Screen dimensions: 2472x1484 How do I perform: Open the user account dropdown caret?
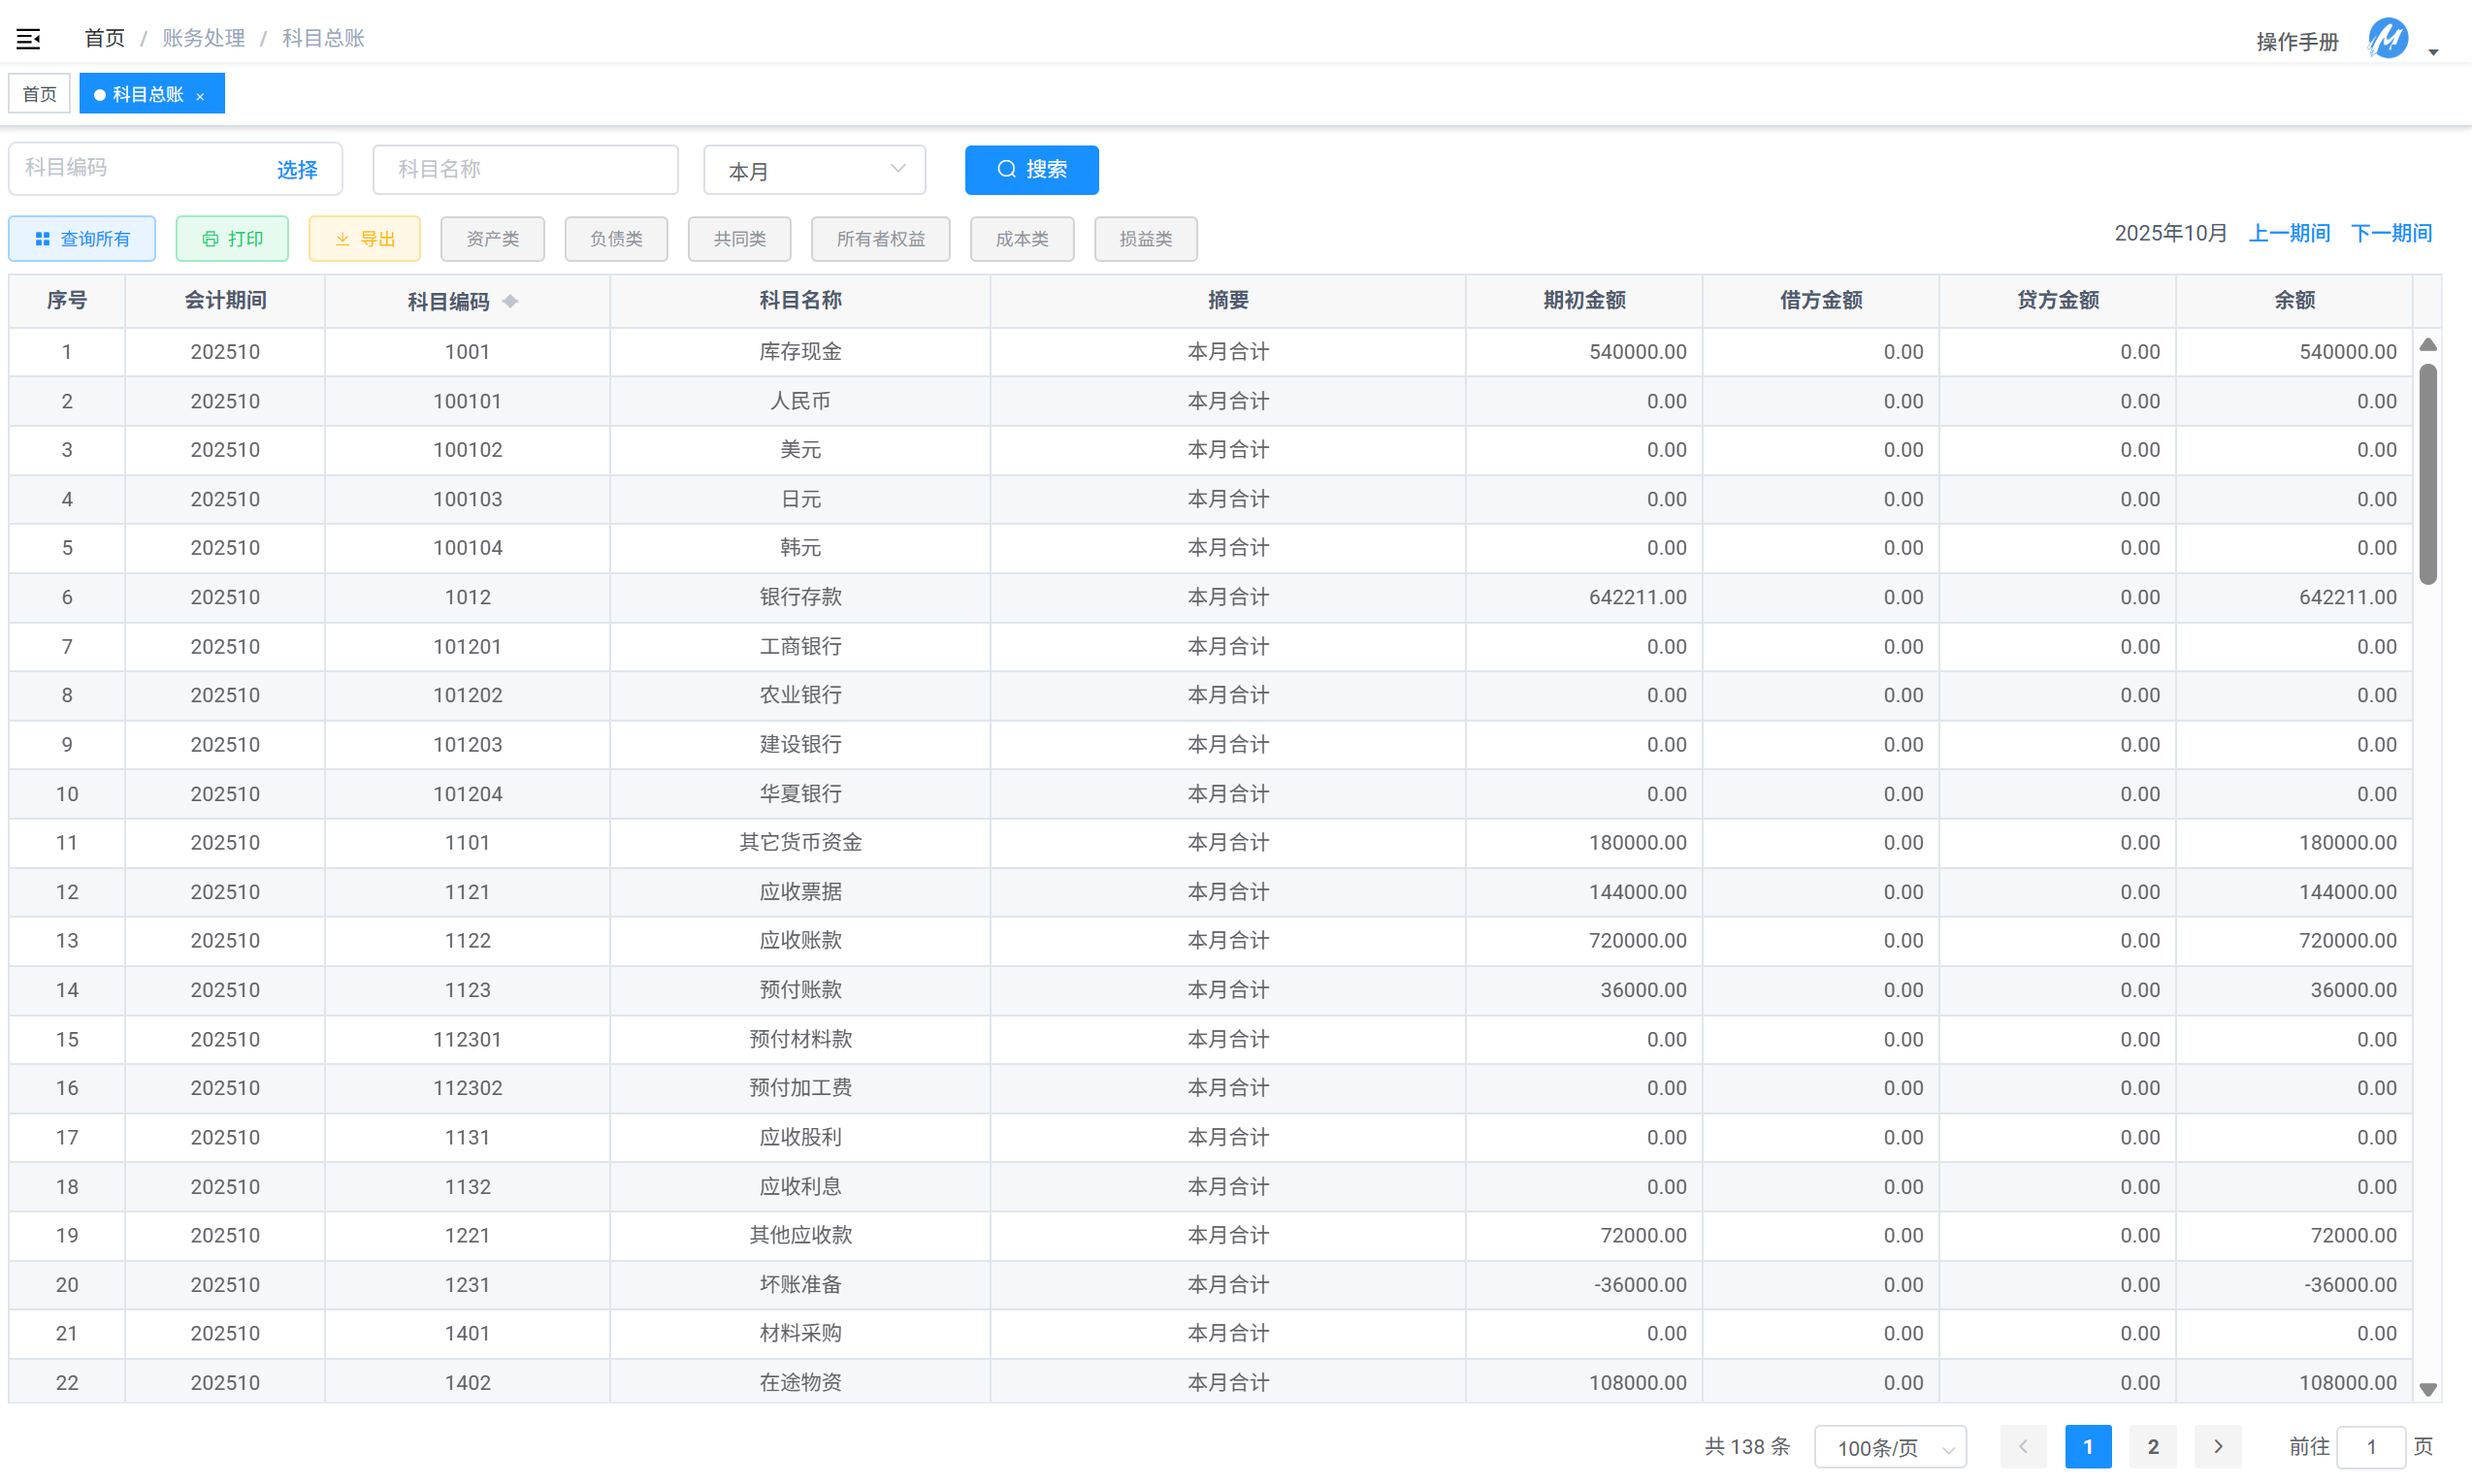click(2433, 52)
